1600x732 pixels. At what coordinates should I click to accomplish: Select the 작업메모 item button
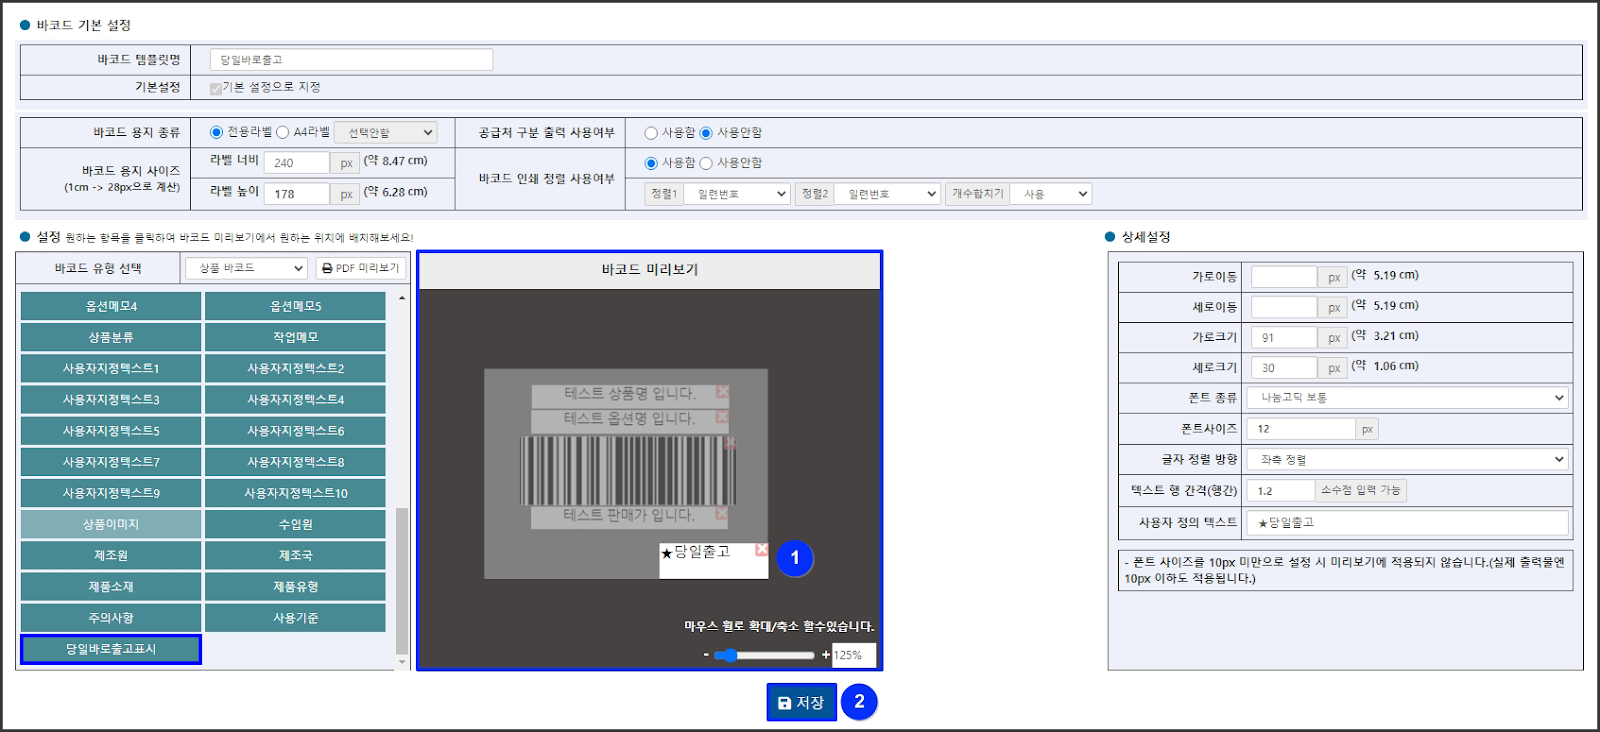pyautogui.click(x=295, y=337)
